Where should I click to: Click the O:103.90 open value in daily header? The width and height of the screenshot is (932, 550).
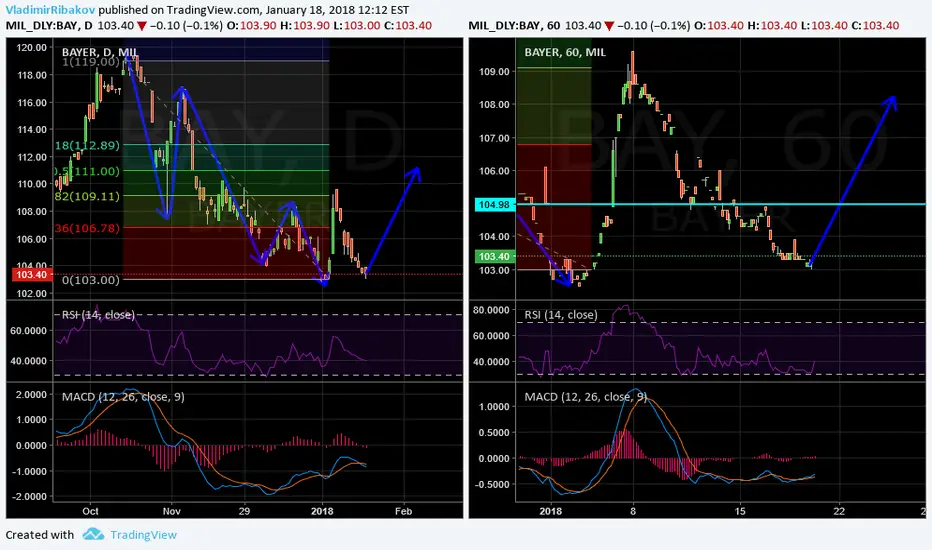pyautogui.click(x=250, y=26)
